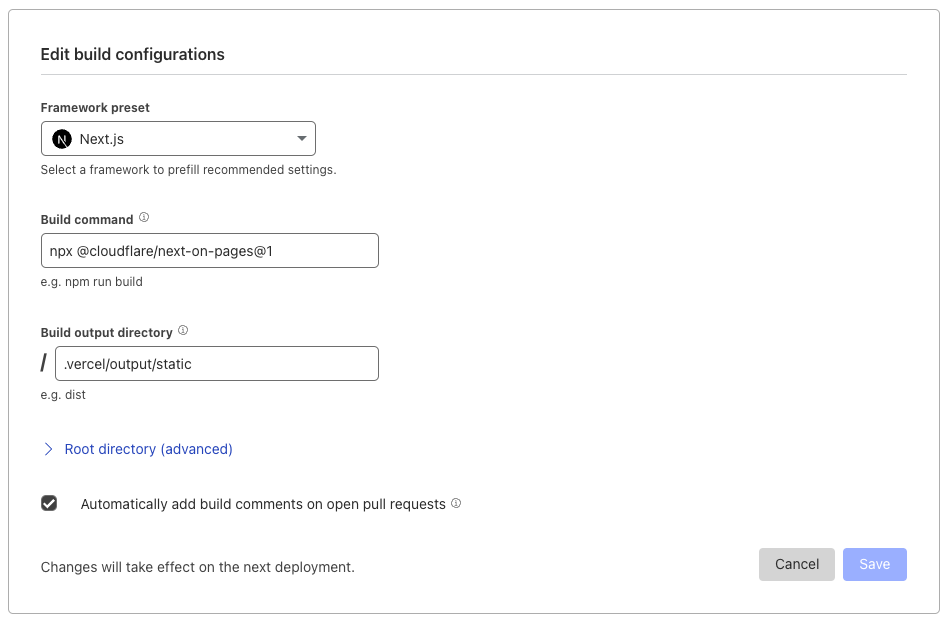Click the Next.js logo in the framework preset
Image resolution: width=946 pixels, height=622 pixels.
[x=62, y=139]
